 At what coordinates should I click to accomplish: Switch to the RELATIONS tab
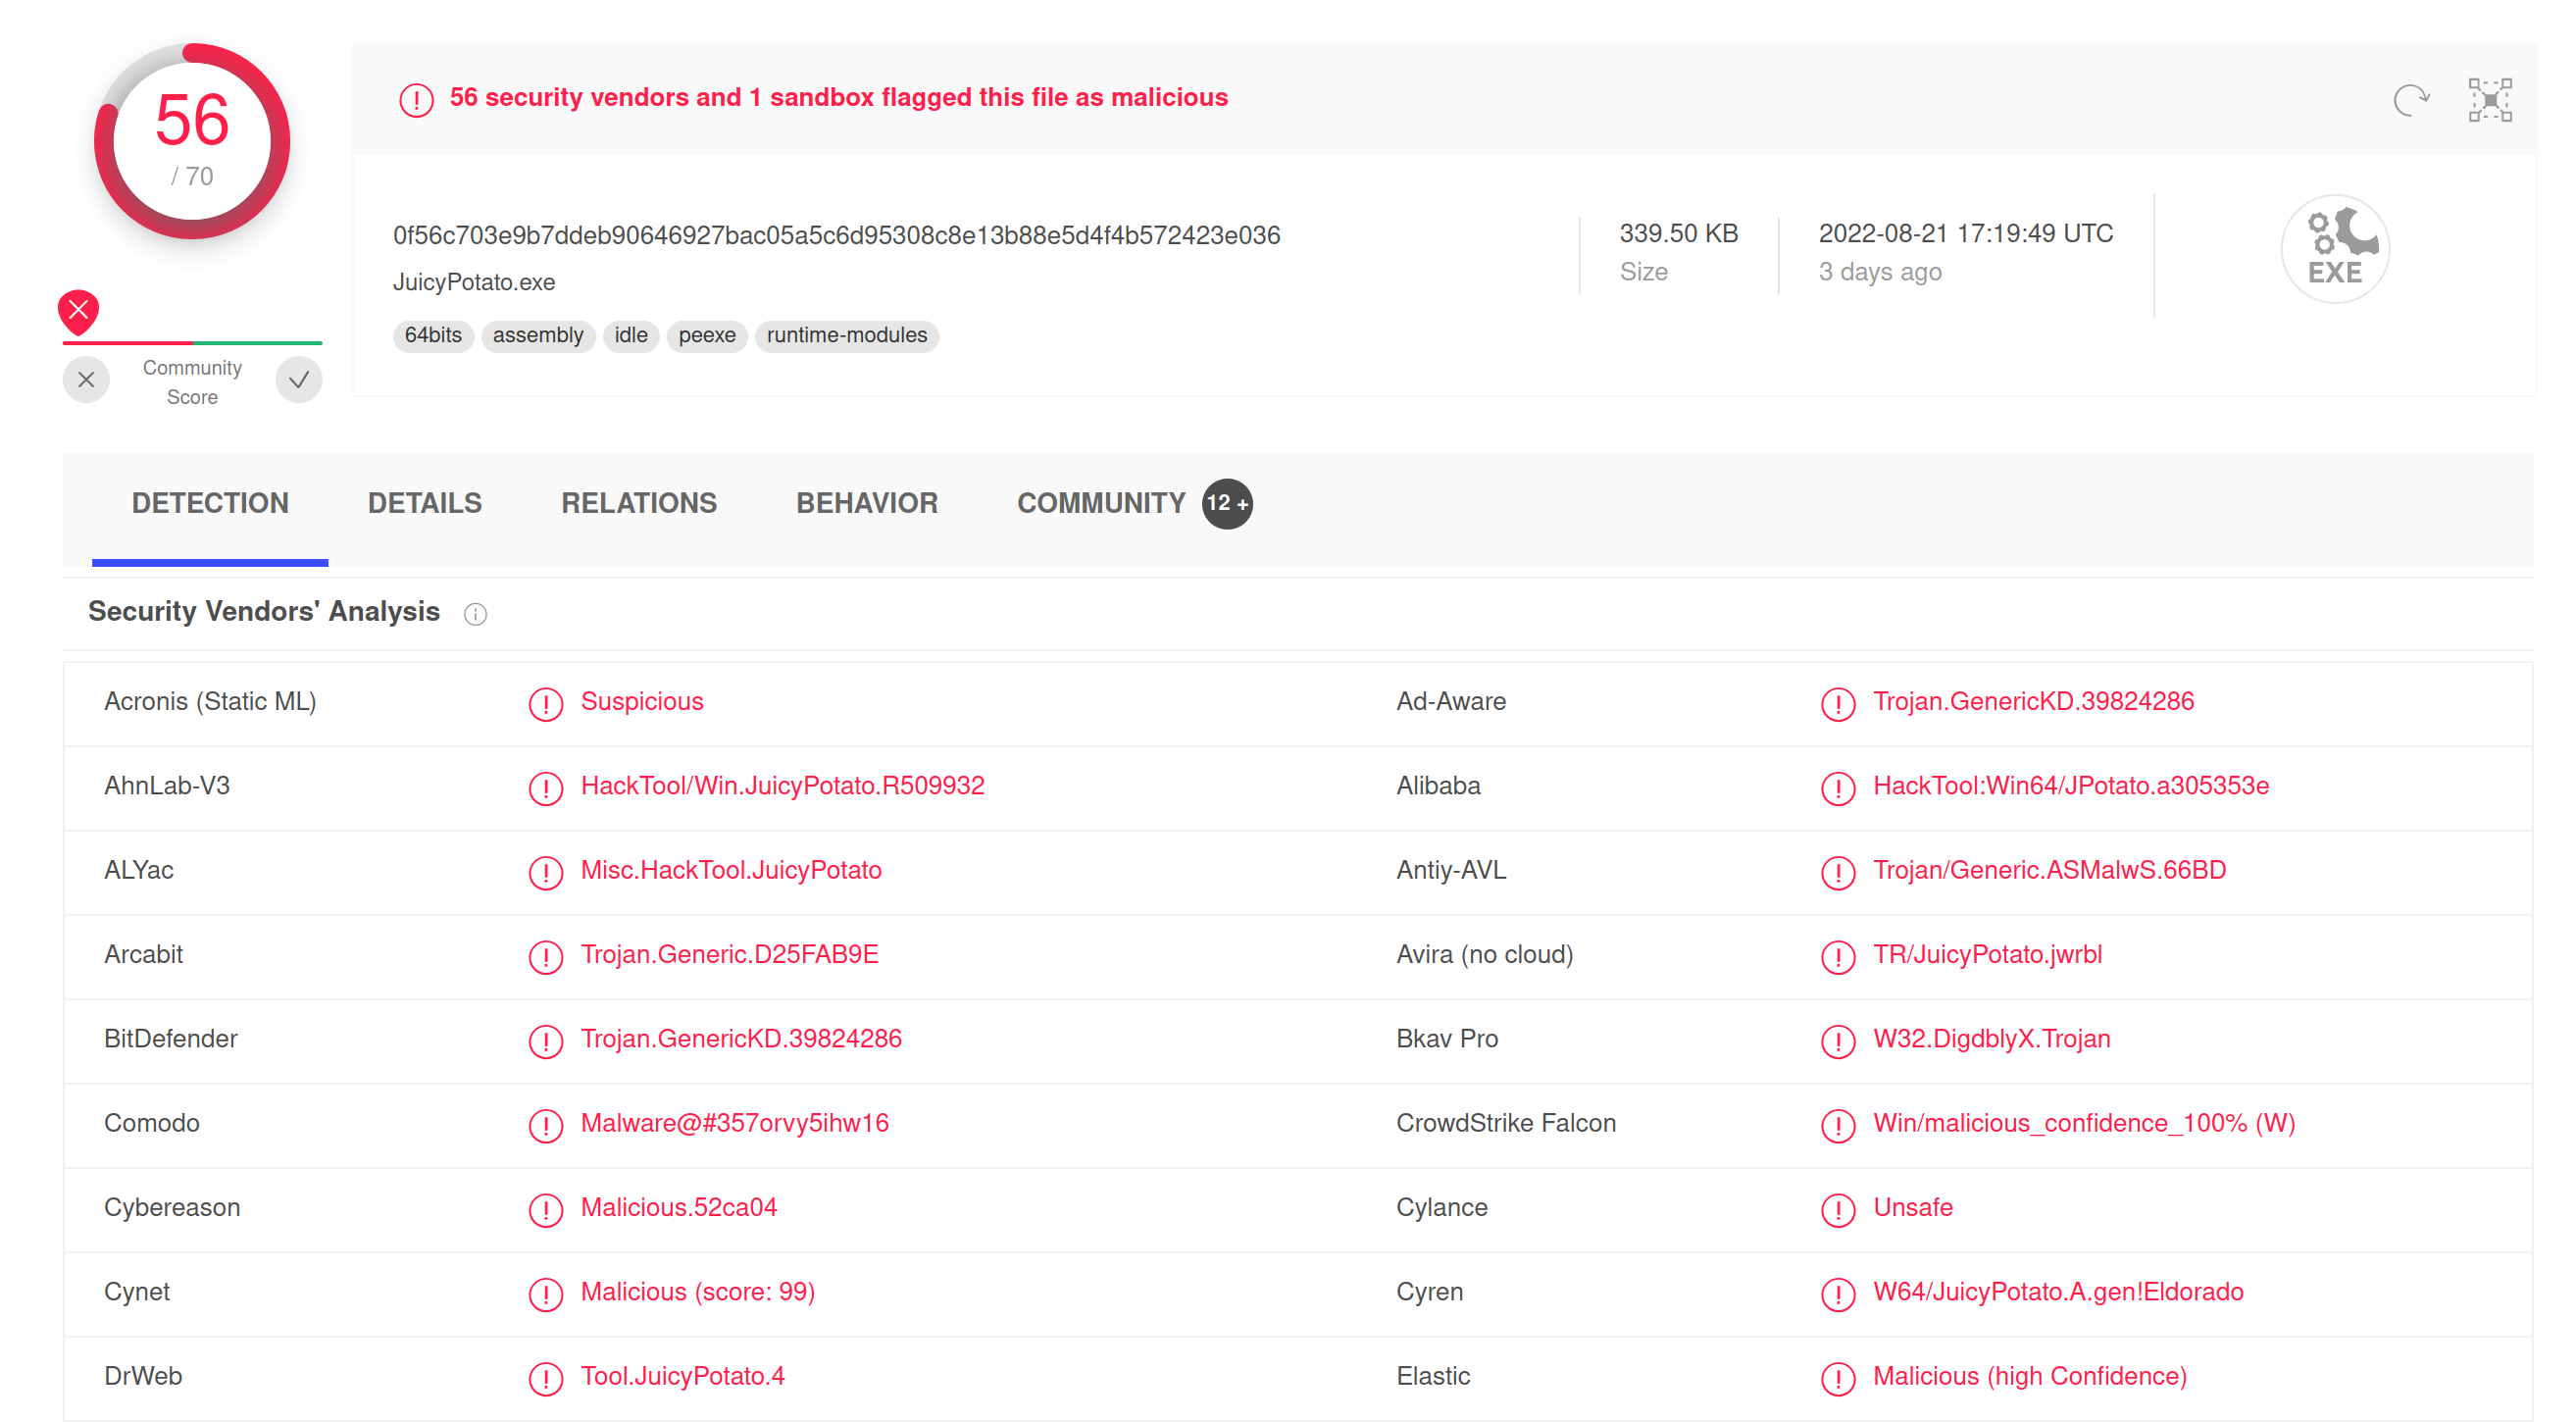pyautogui.click(x=635, y=504)
